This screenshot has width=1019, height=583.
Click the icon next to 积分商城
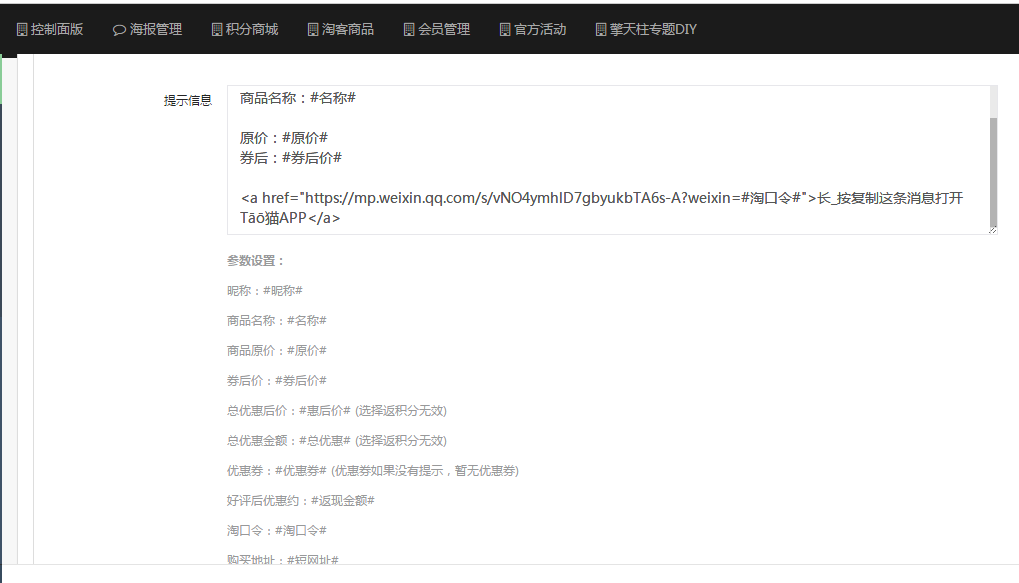click(217, 30)
